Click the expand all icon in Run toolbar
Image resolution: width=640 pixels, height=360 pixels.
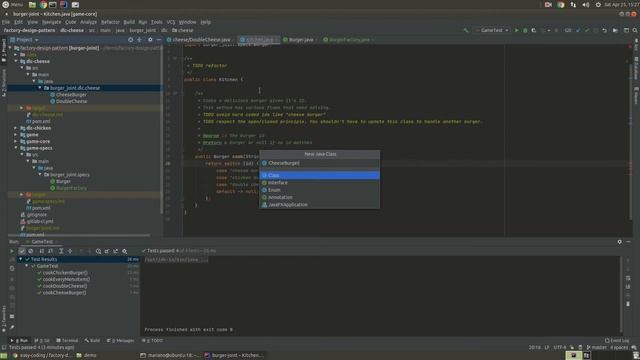[x=61, y=251]
